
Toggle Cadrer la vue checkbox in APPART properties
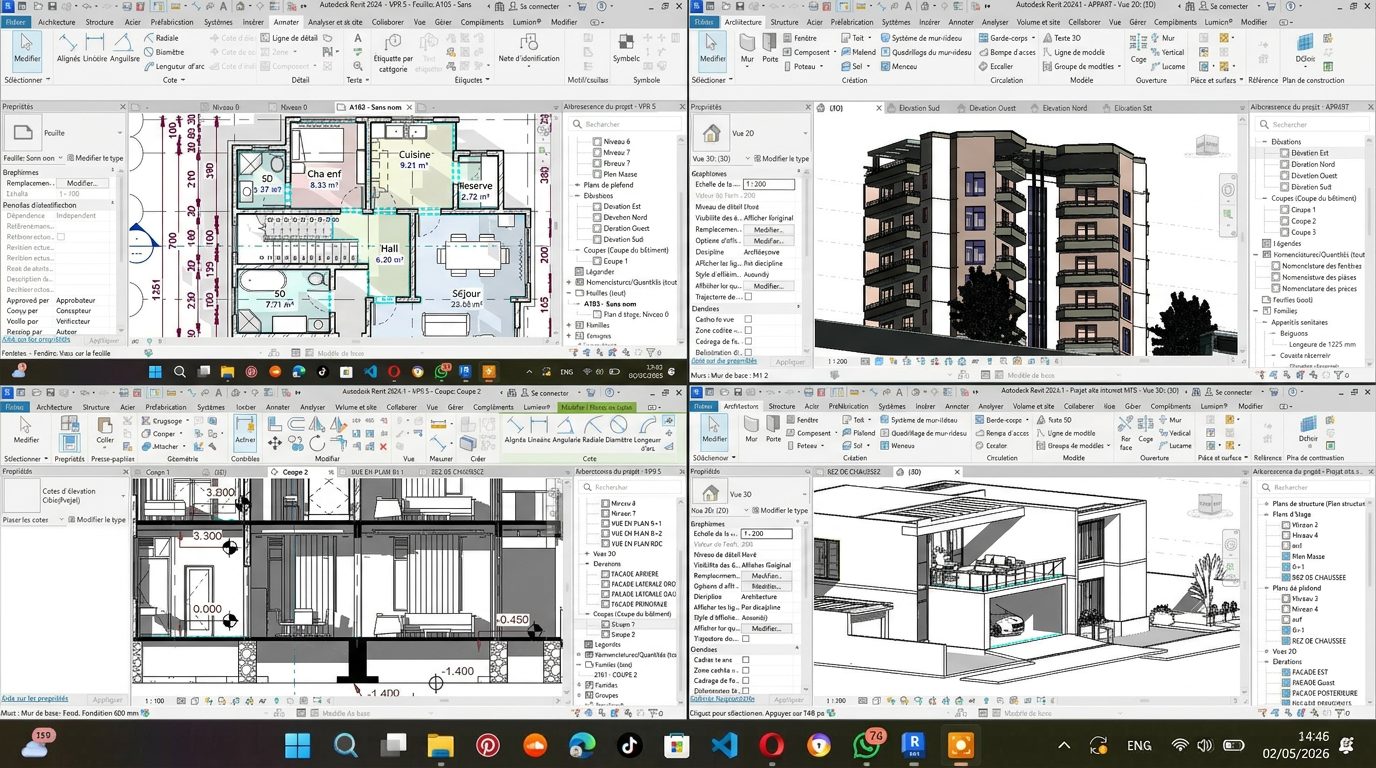pyautogui.click(x=748, y=320)
